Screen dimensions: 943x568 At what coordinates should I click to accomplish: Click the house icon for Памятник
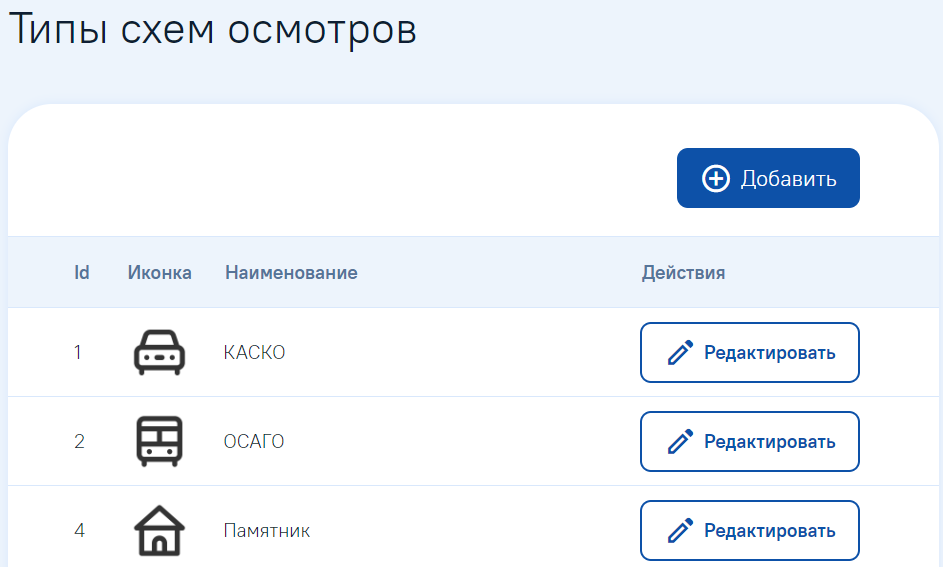(x=159, y=530)
